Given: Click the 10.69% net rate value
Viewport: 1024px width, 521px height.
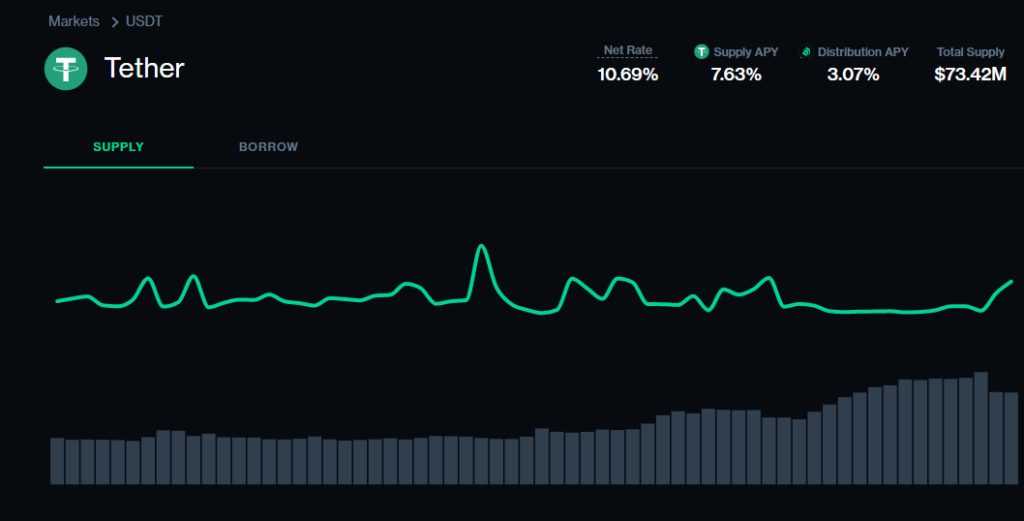Looking at the screenshot, I should 628,74.
